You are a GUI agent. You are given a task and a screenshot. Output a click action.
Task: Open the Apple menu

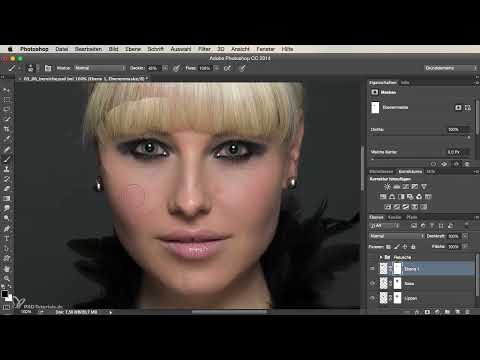click(x=10, y=49)
